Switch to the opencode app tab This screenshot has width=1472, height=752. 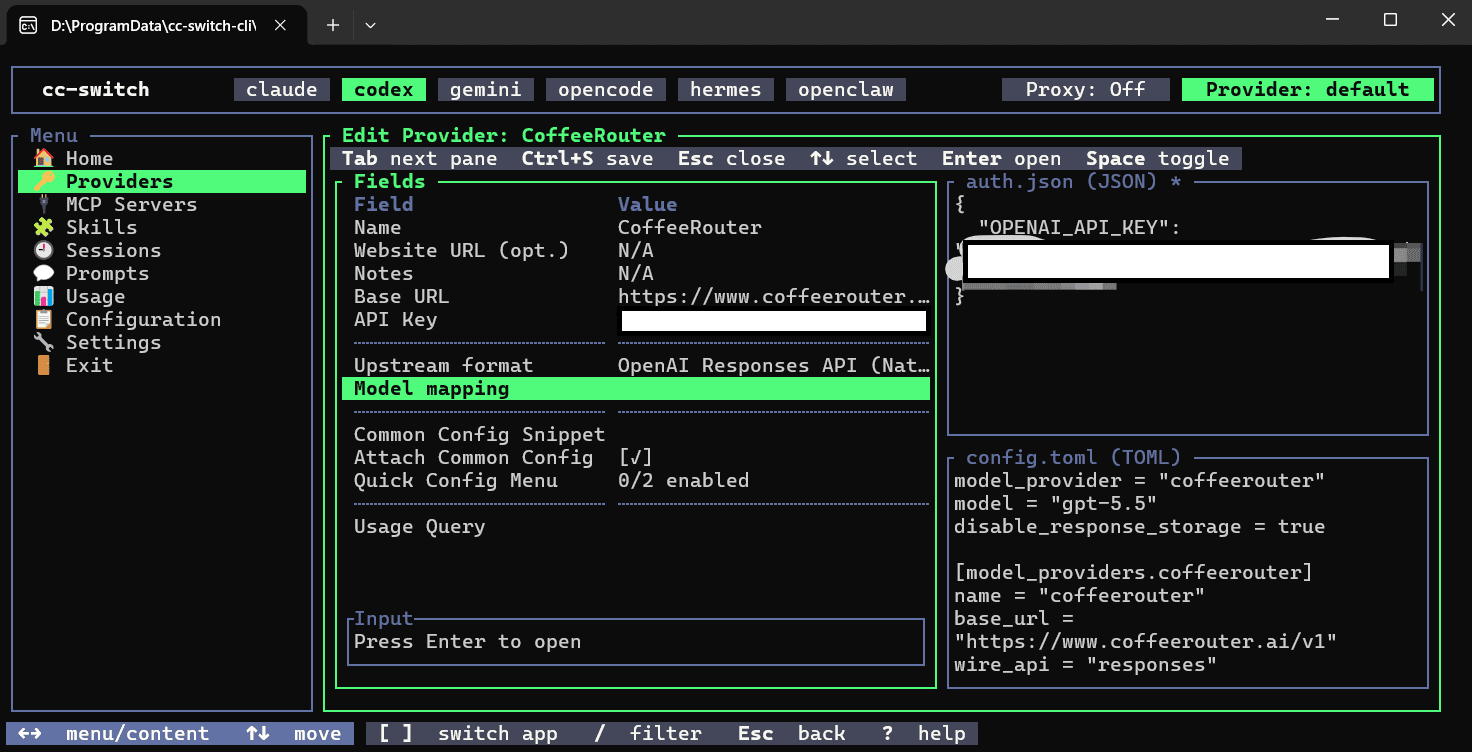[x=606, y=89]
